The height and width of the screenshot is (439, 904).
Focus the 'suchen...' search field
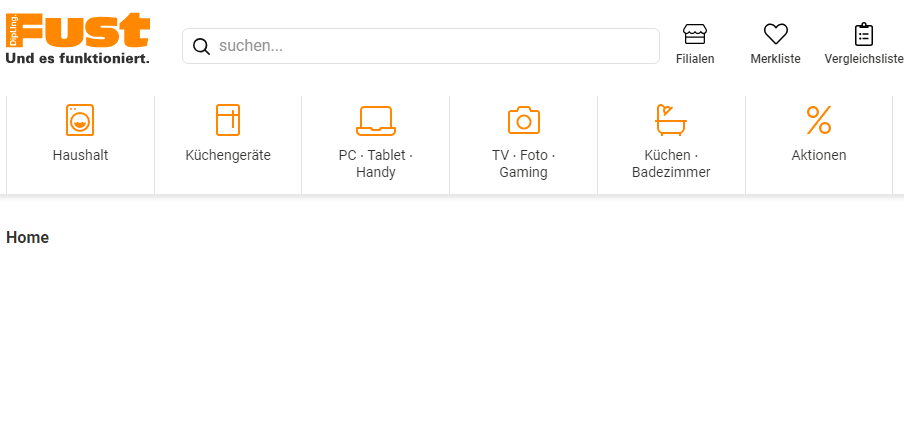click(430, 46)
